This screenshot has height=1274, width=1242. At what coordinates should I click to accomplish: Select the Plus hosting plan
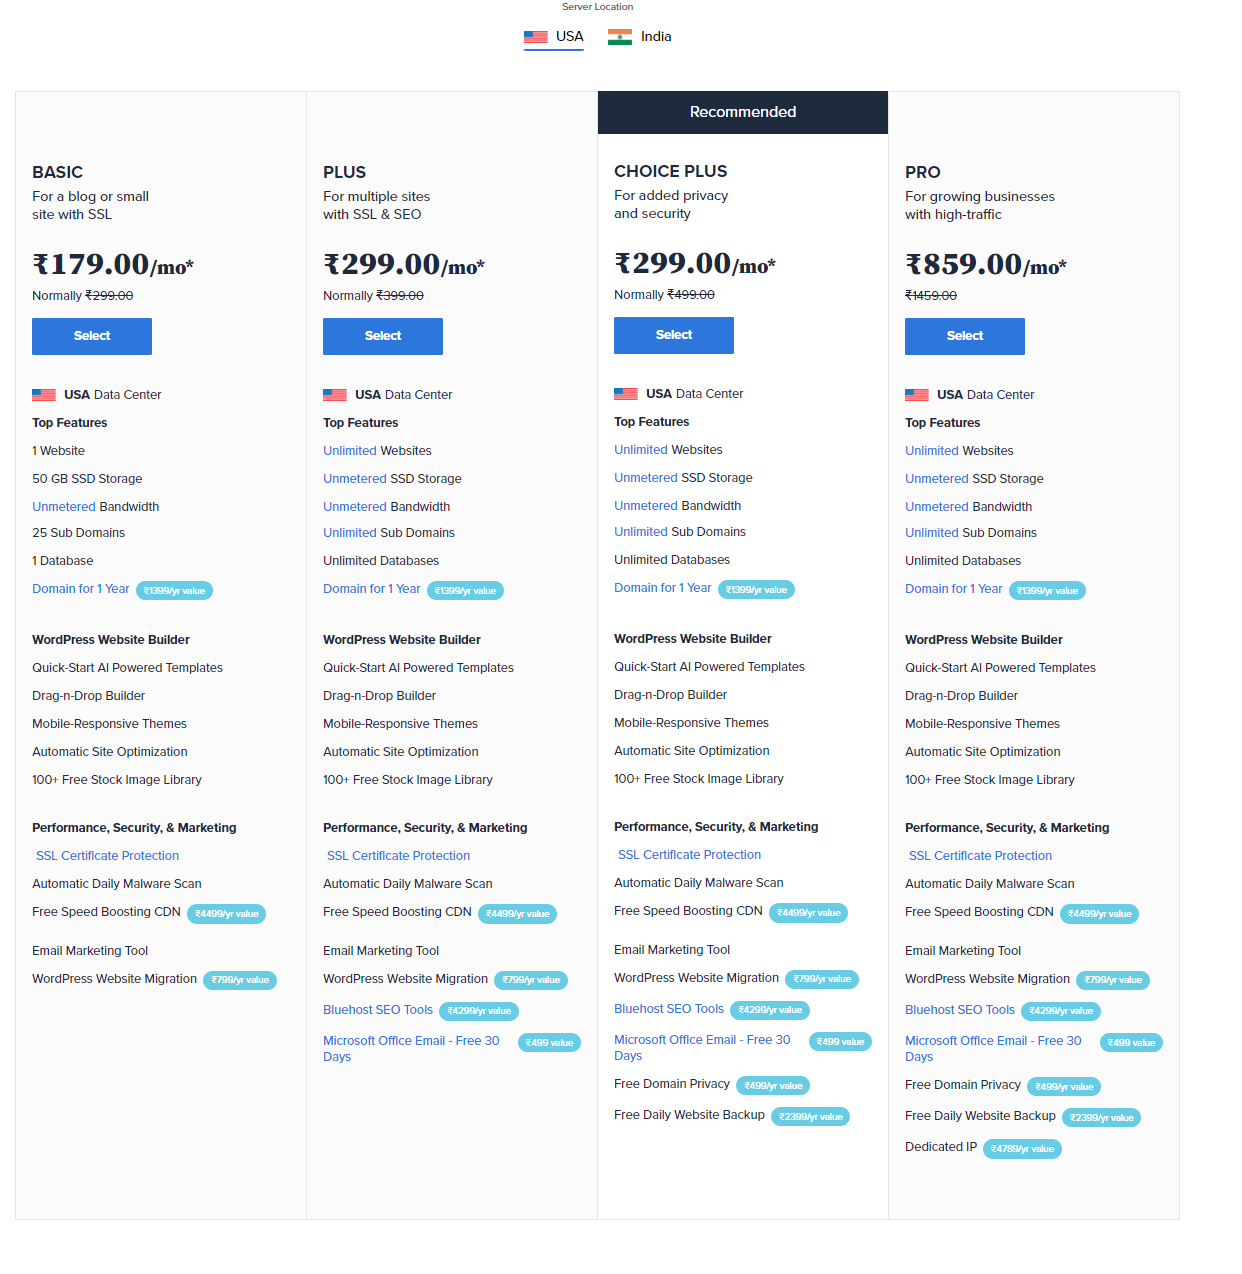pyautogui.click(x=383, y=336)
